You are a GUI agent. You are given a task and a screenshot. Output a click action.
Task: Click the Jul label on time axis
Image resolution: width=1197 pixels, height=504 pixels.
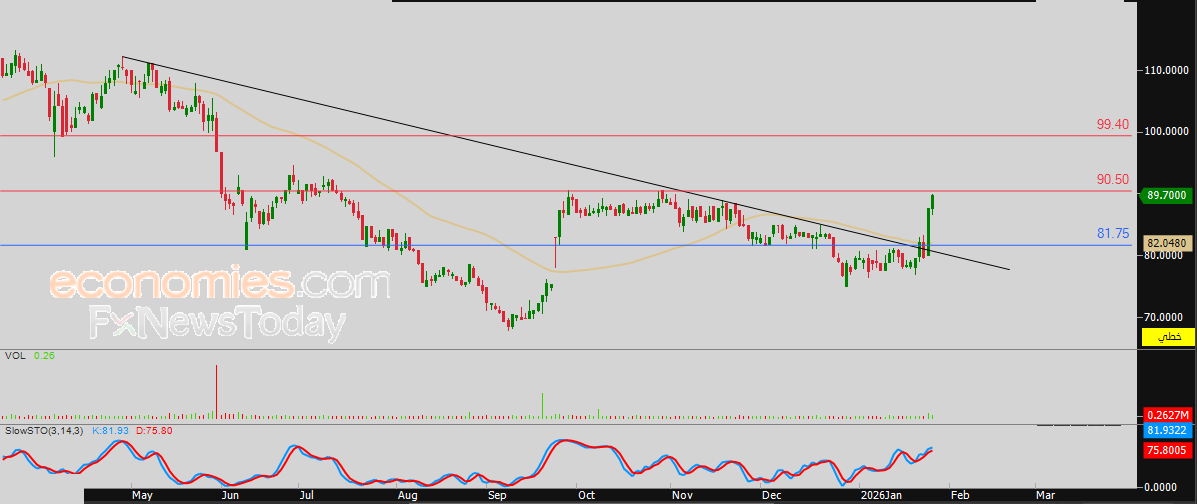pyautogui.click(x=305, y=496)
